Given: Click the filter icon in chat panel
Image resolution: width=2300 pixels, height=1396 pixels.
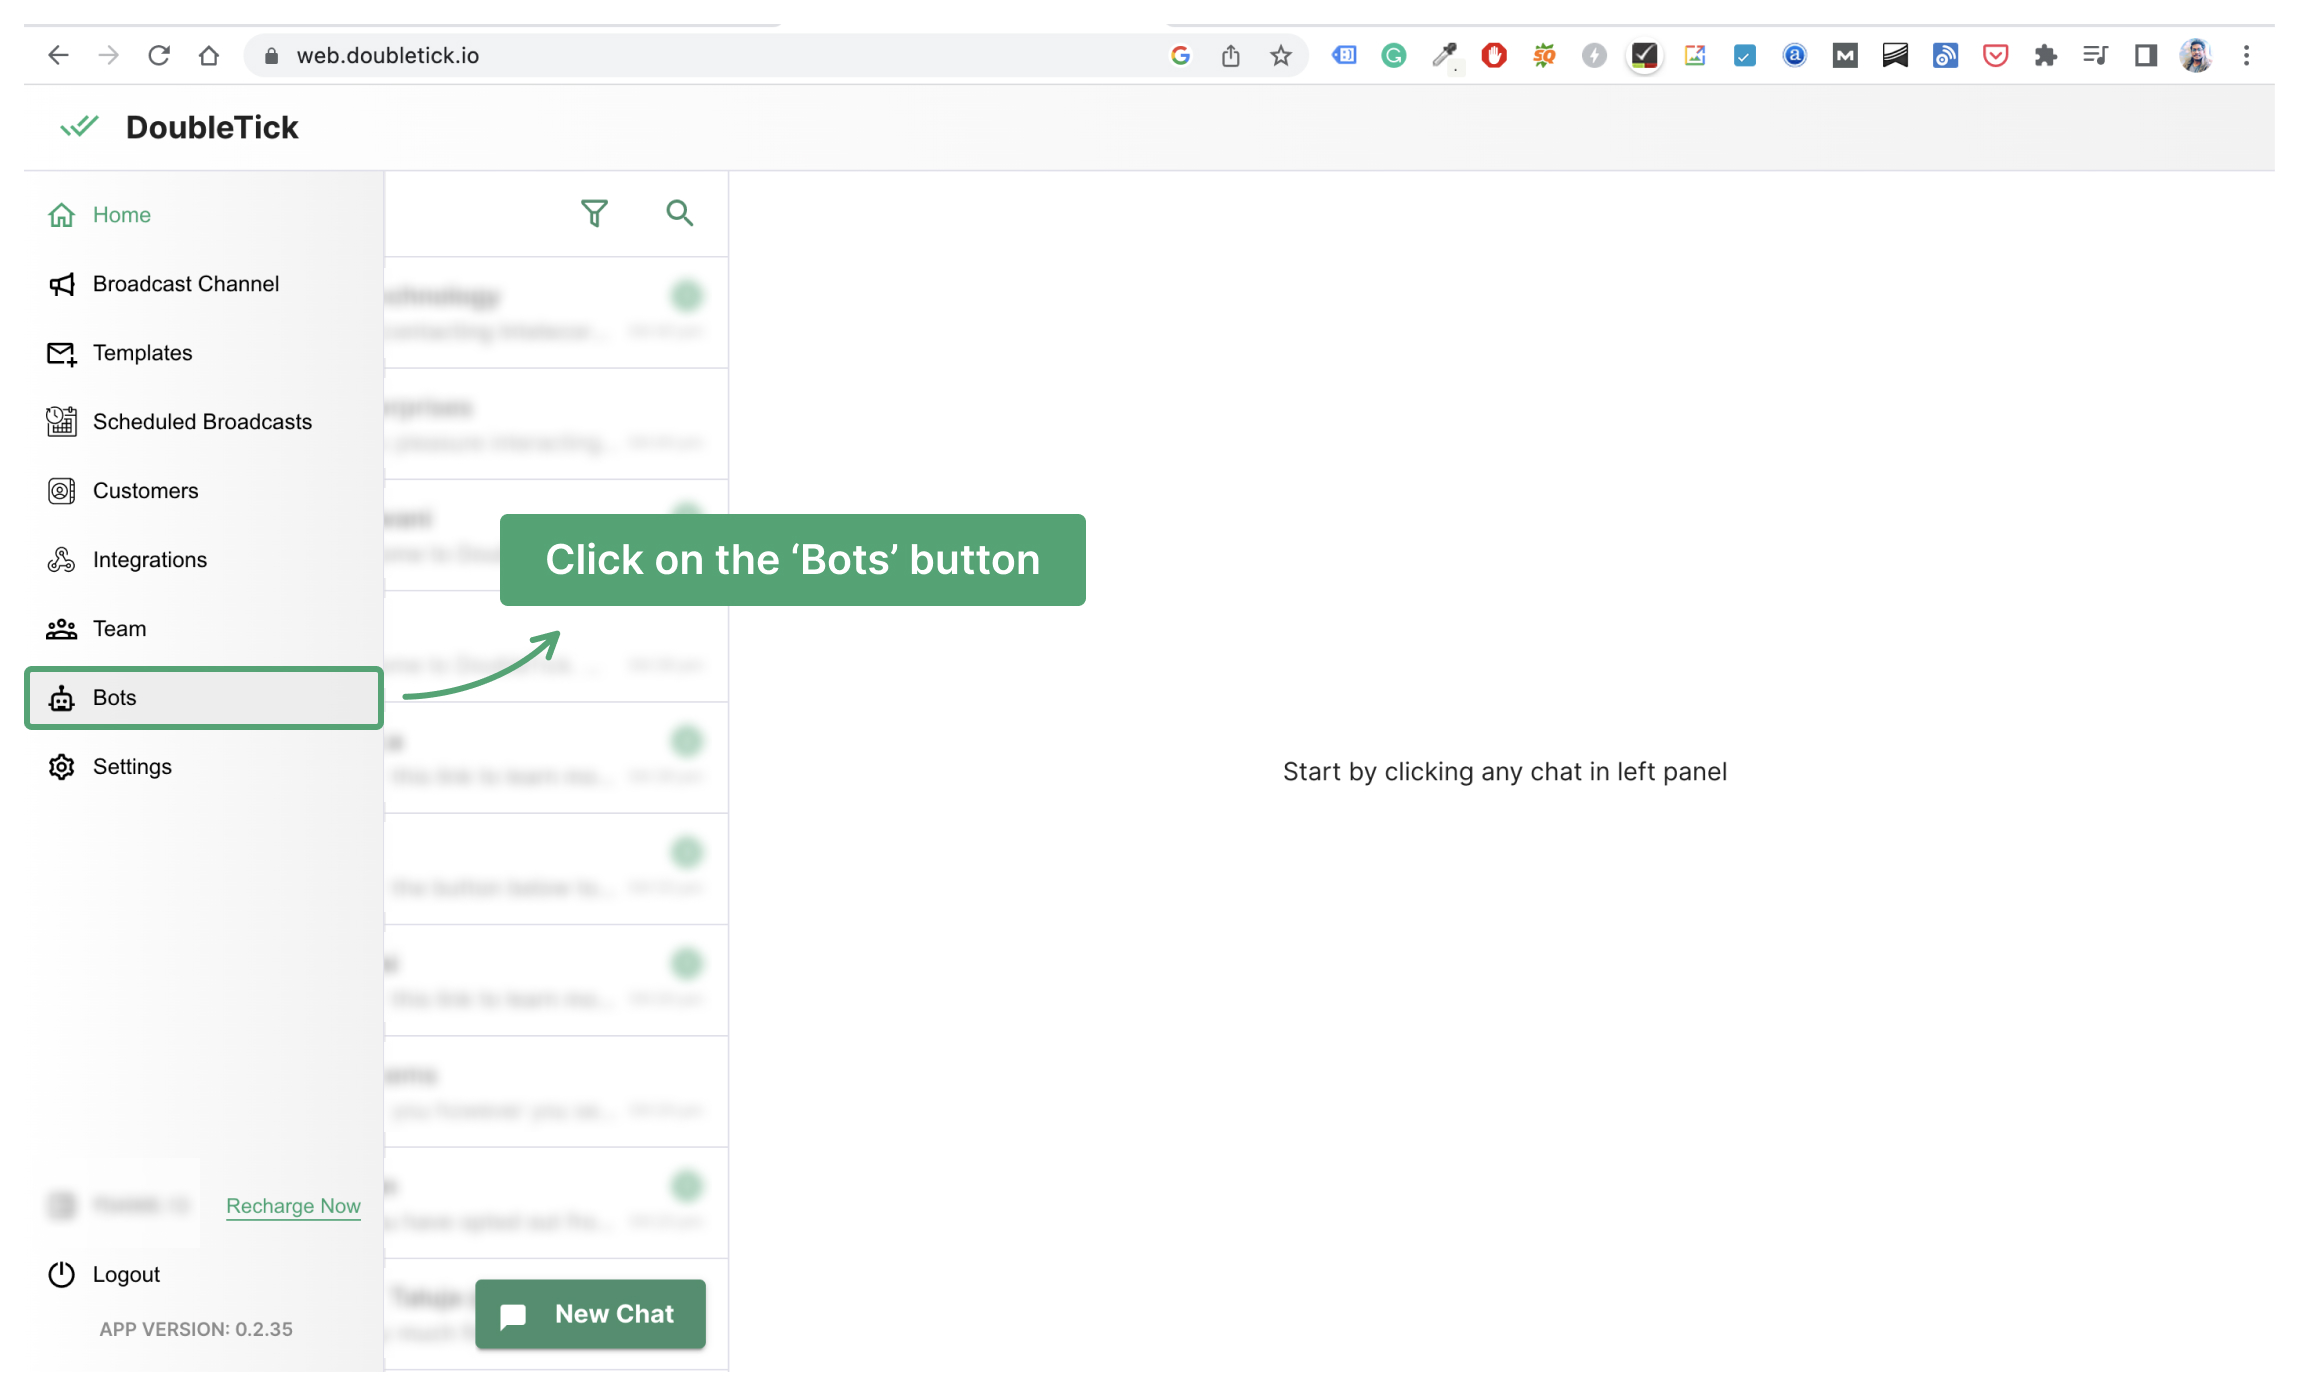Looking at the screenshot, I should (x=593, y=214).
